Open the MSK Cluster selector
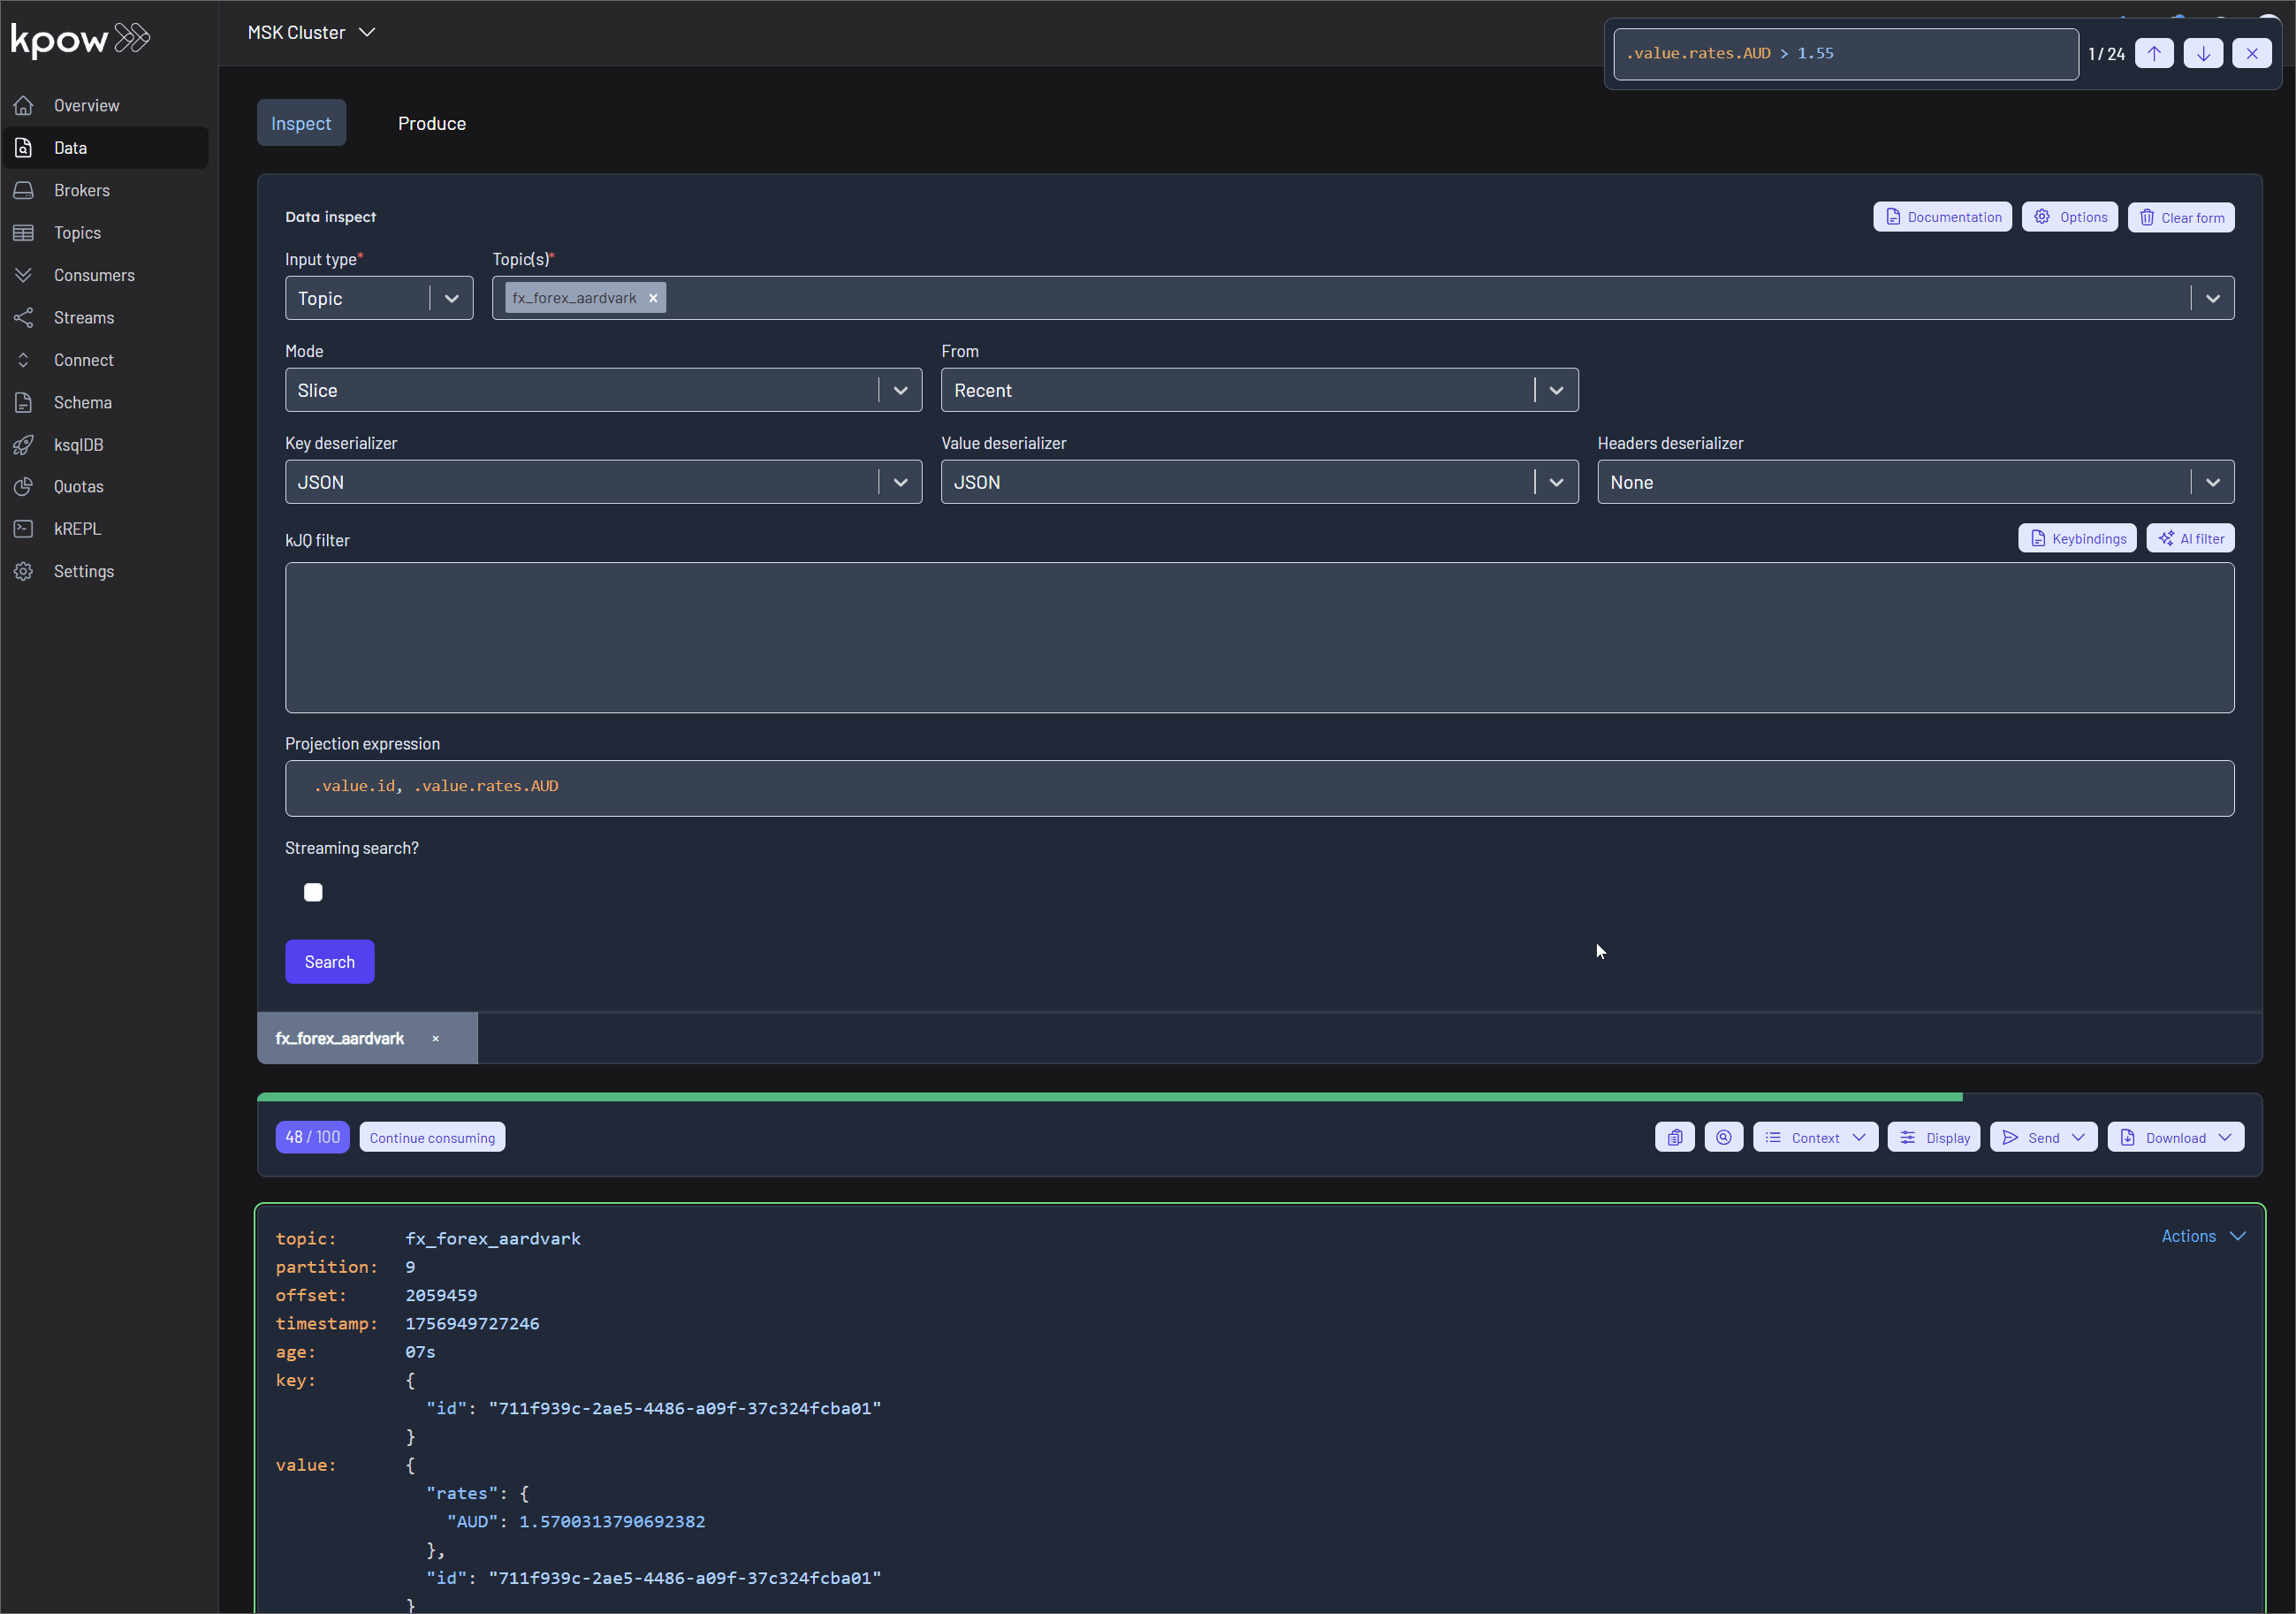Screen dimensions: 2296x1614 311,31
